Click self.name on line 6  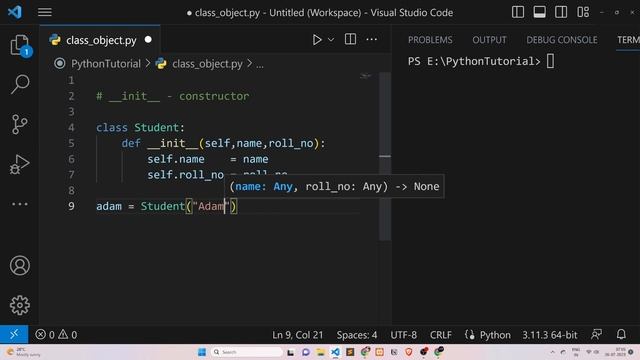coord(176,159)
